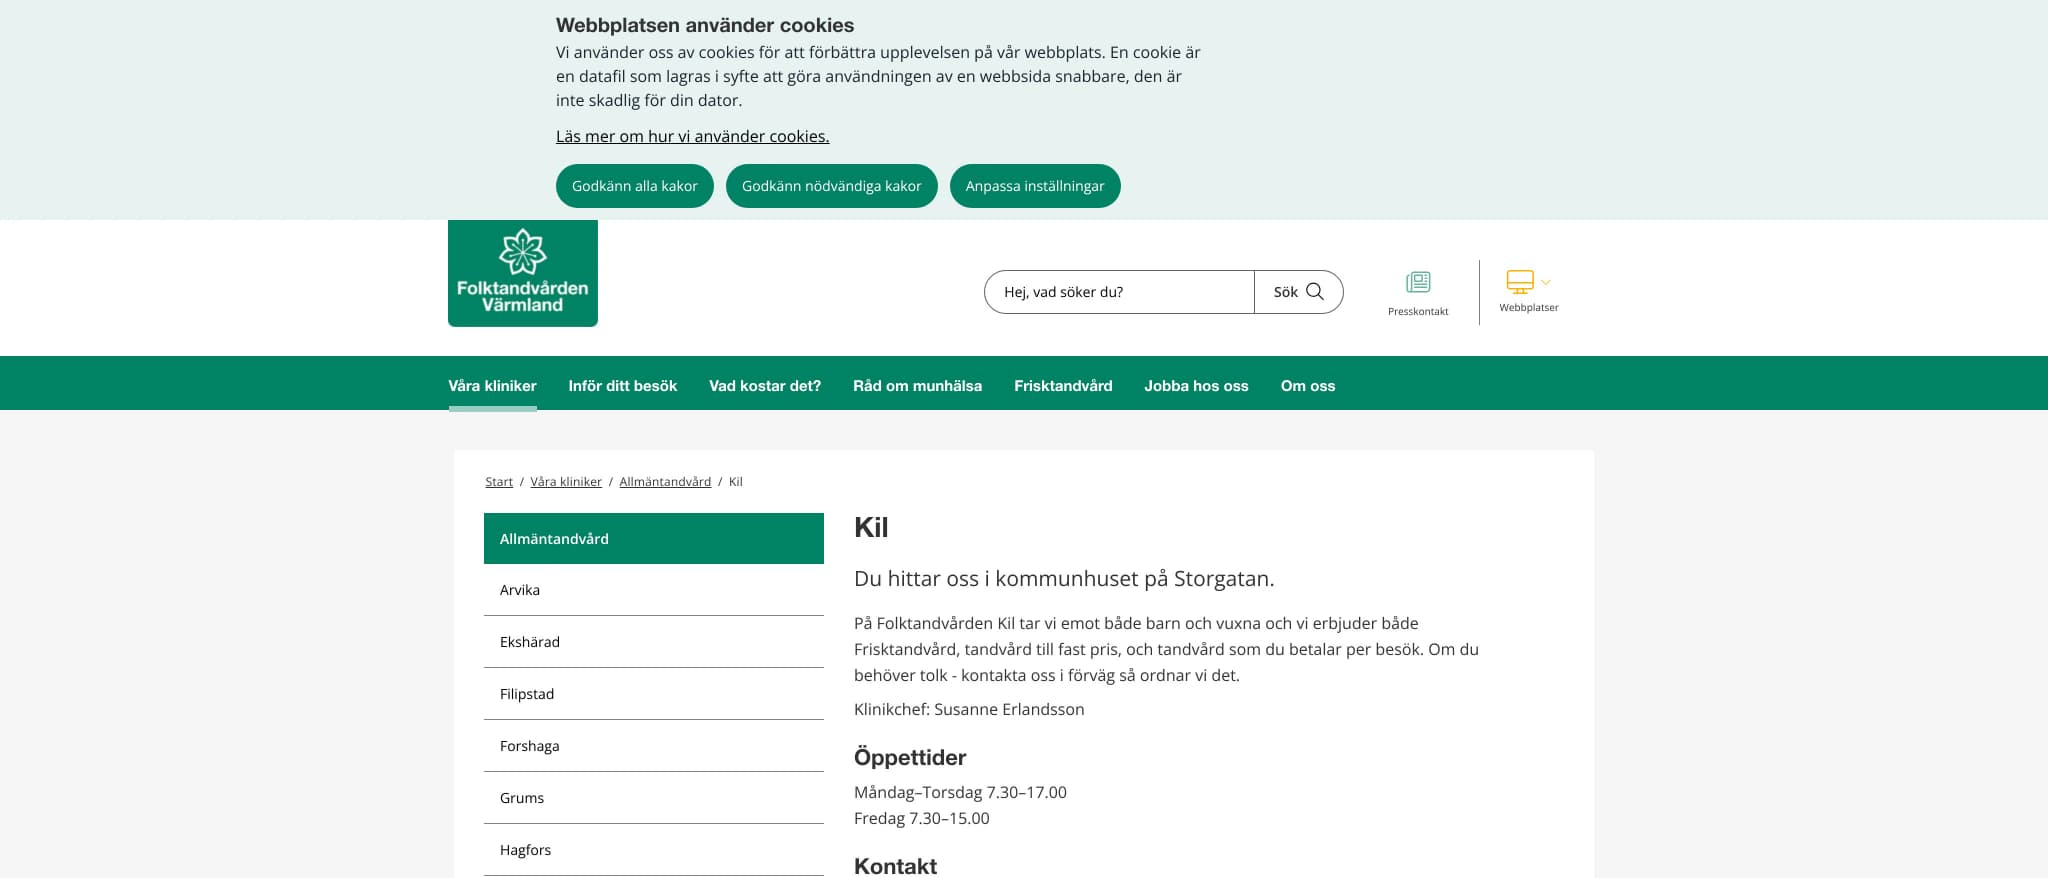Open 'Forshaga' clinic page
The width and height of the screenshot is (2048, 878).
(x=654, y=746)
